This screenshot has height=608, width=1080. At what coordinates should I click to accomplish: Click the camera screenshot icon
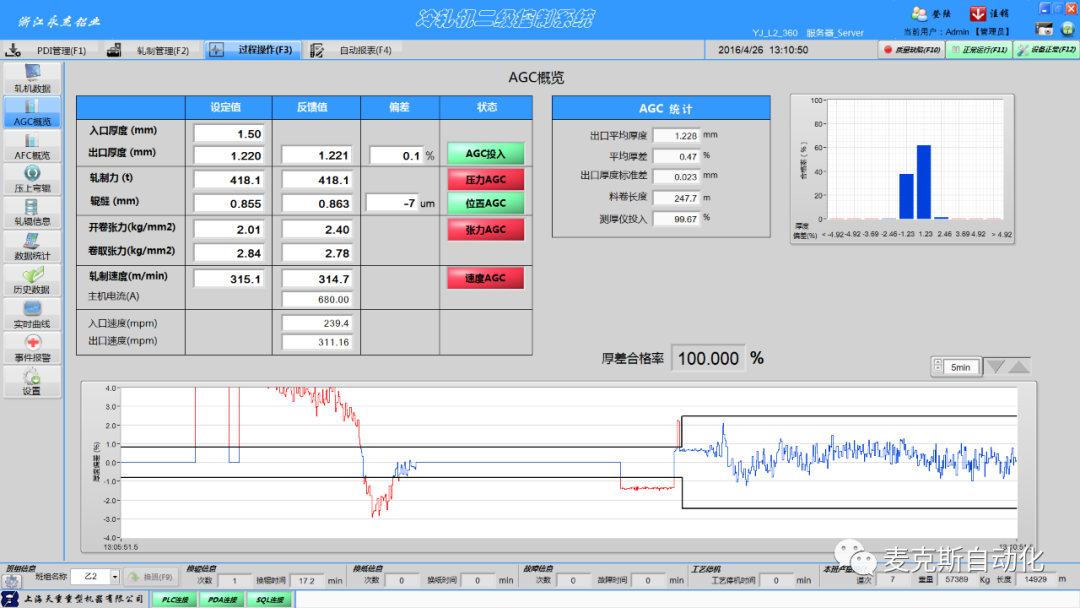1044,29
